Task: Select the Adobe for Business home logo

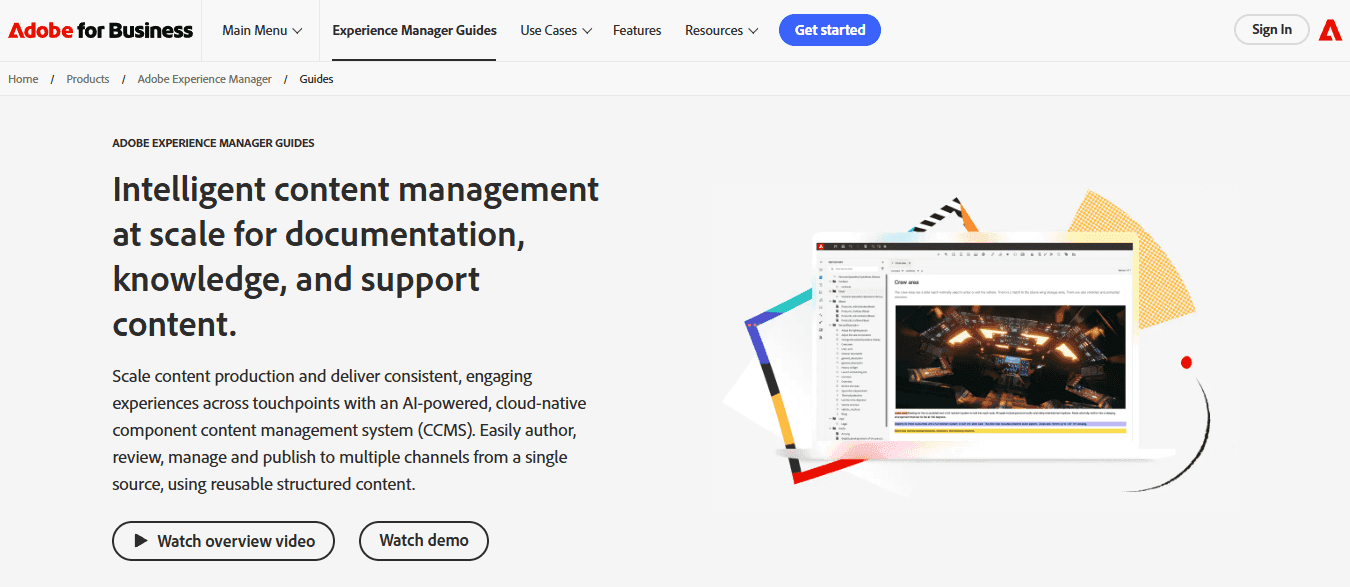Action: tap(100, 29)
